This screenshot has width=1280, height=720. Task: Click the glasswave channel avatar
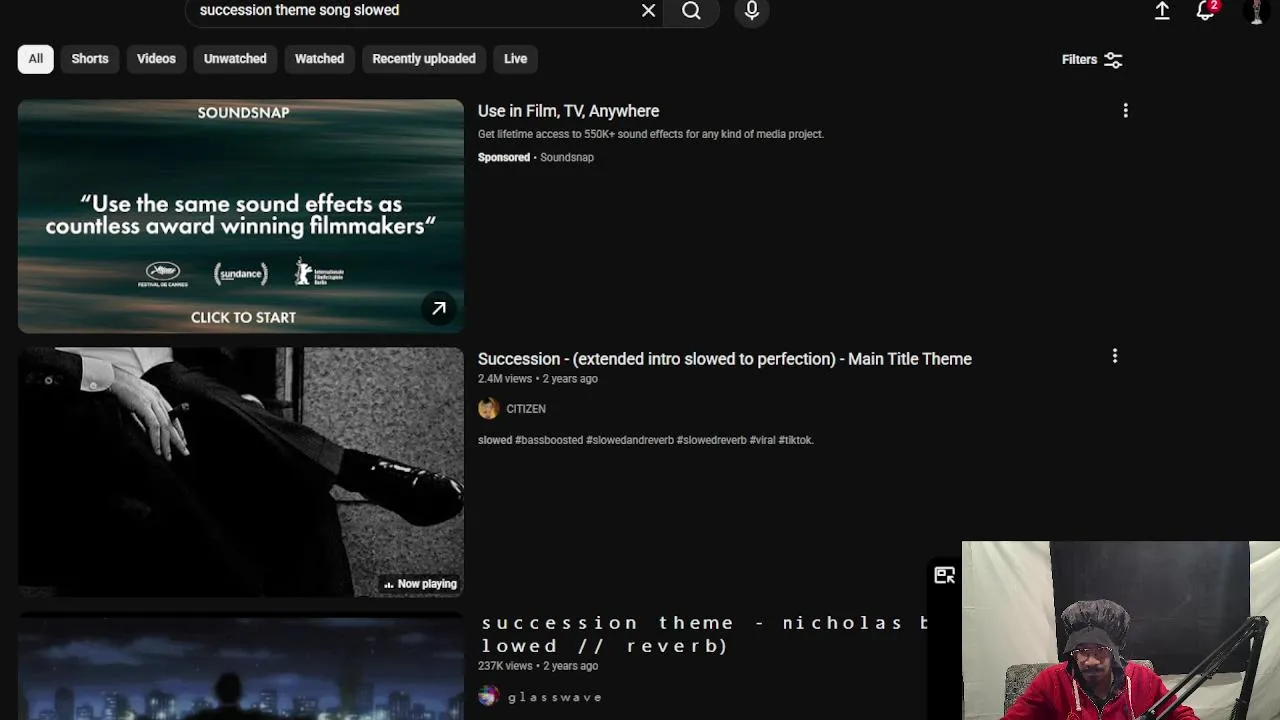click(x=488, y=696)
